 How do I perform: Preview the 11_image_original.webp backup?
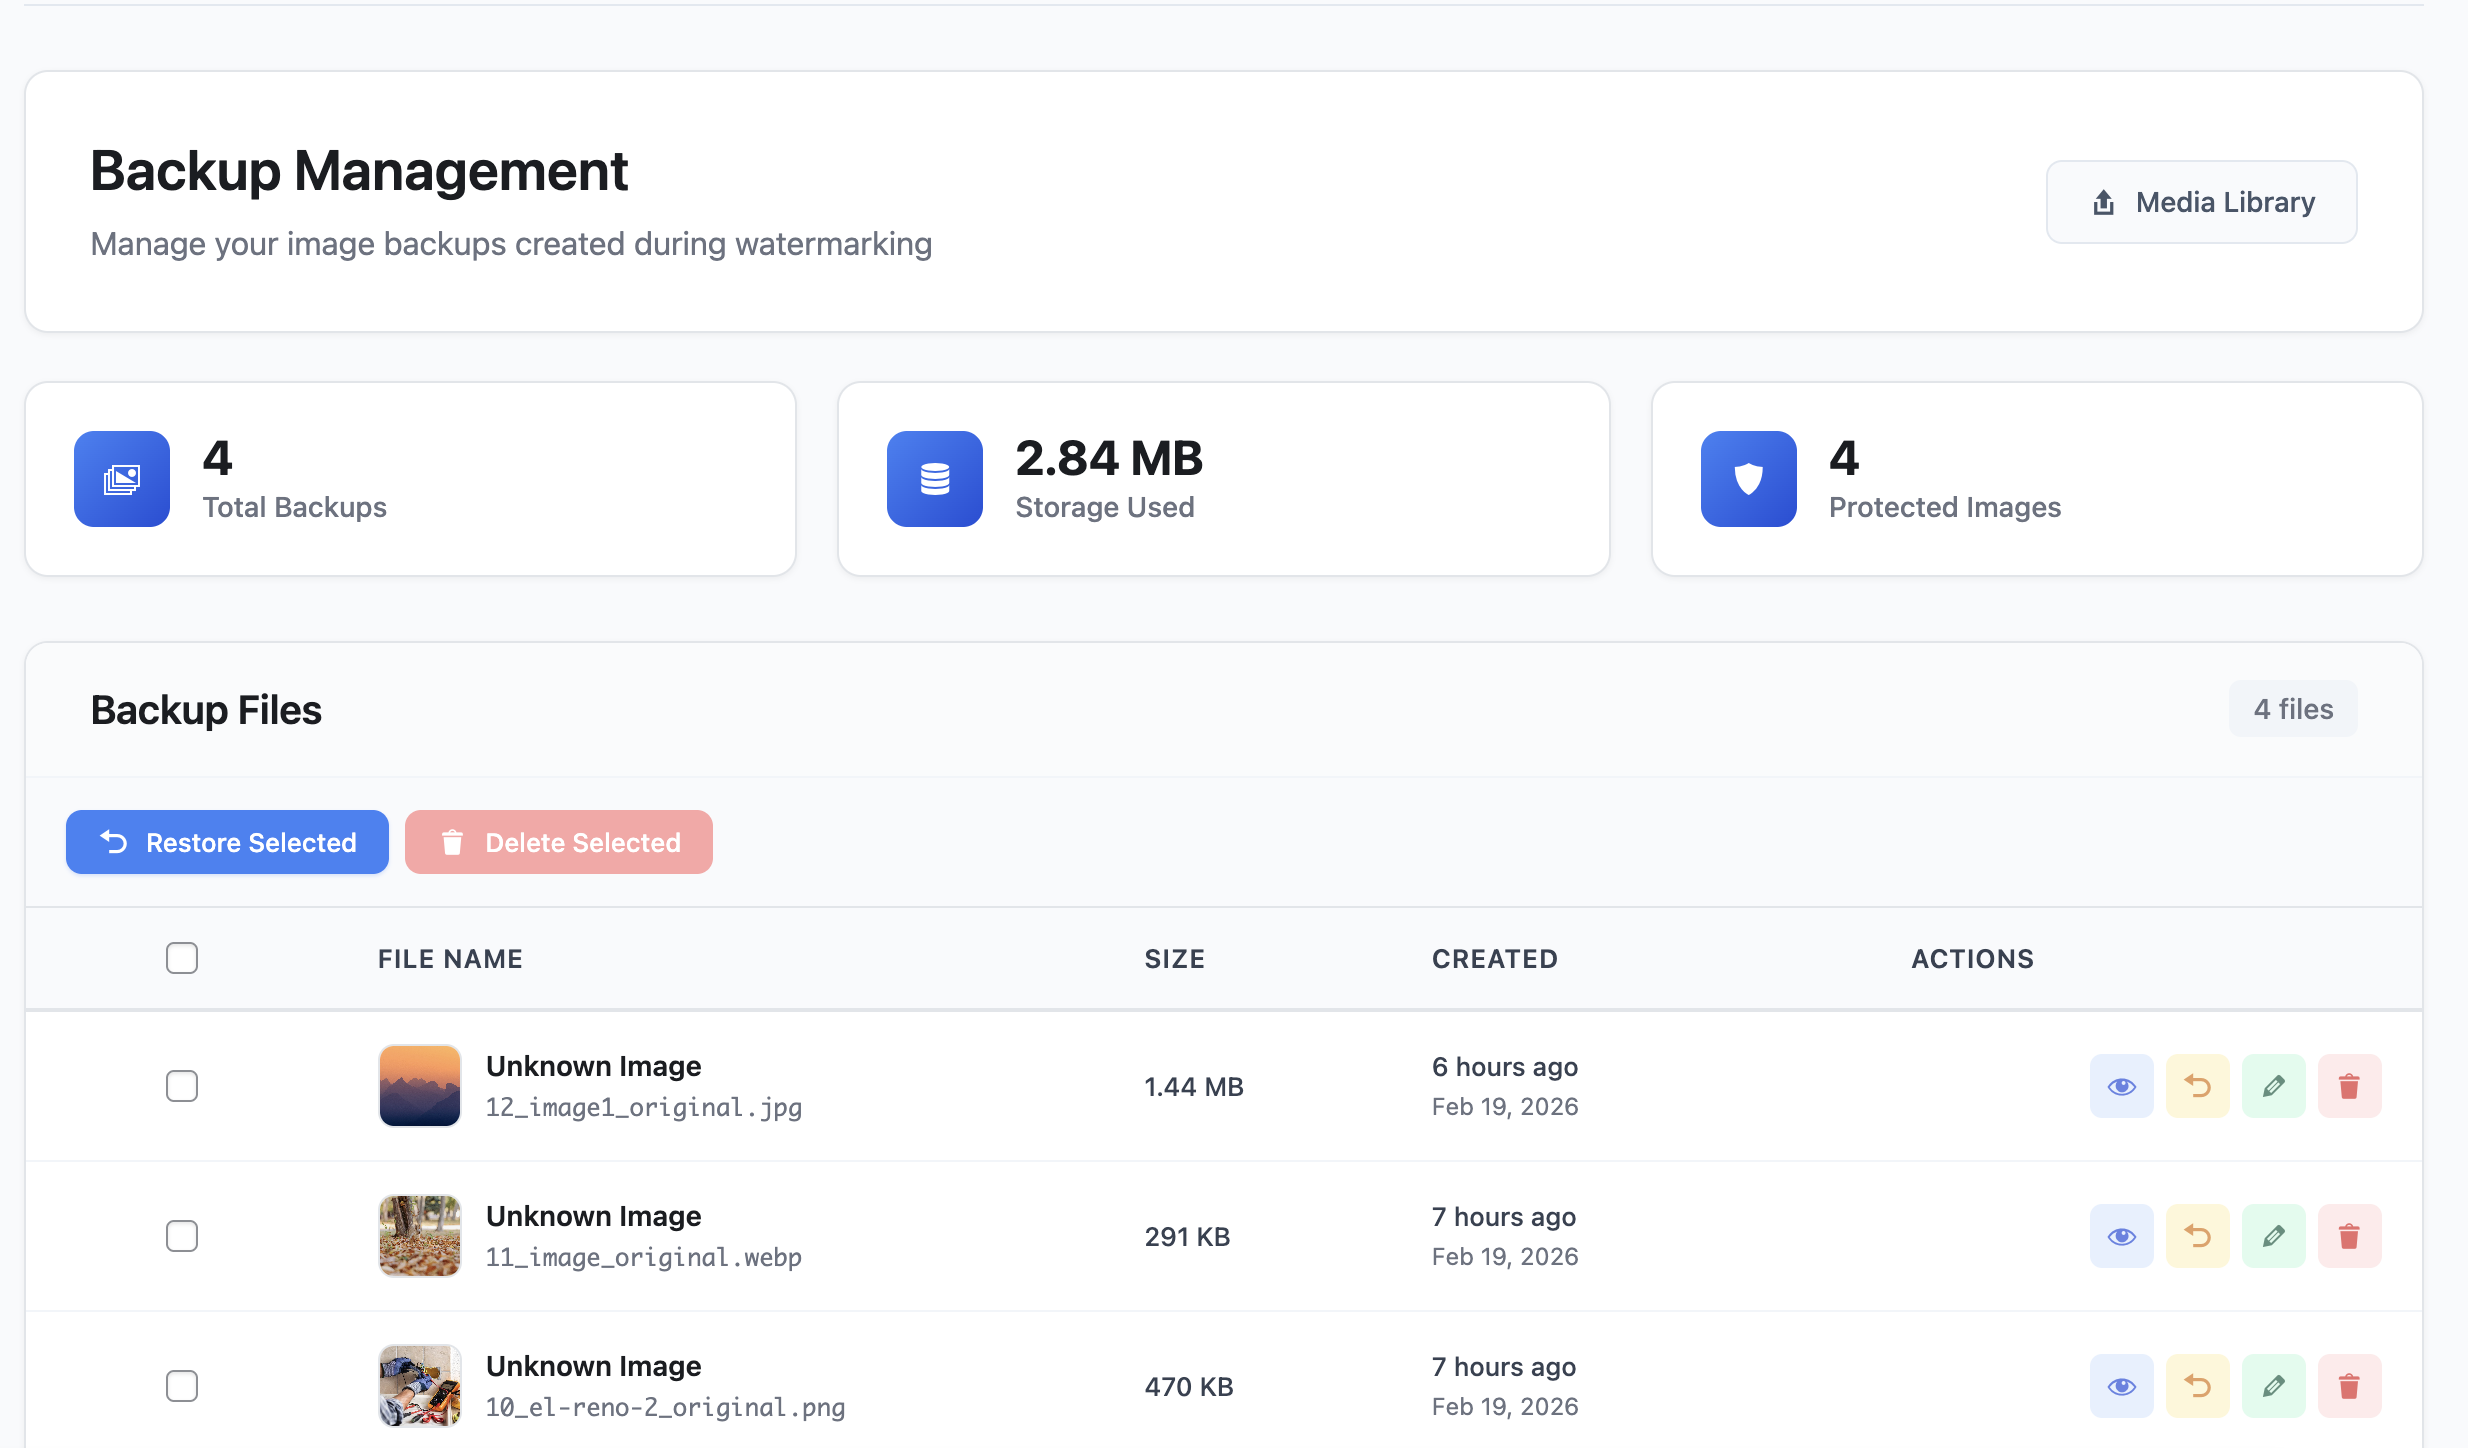[x=2122, y=1236]
